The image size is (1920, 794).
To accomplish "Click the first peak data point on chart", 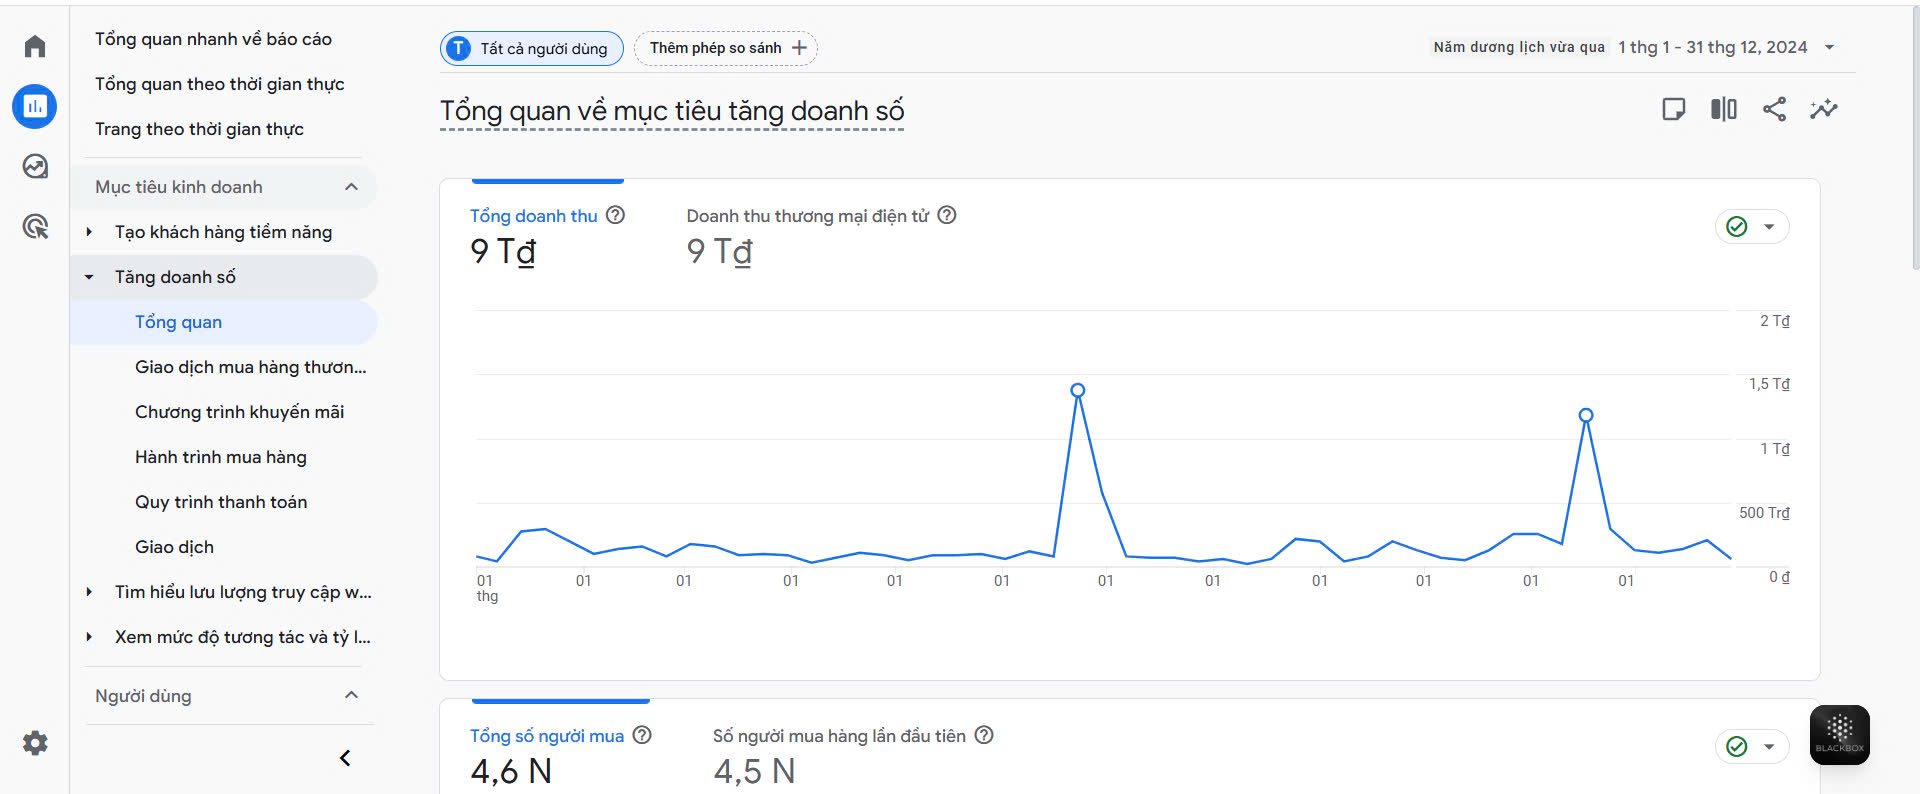I will pos(1077,390).
